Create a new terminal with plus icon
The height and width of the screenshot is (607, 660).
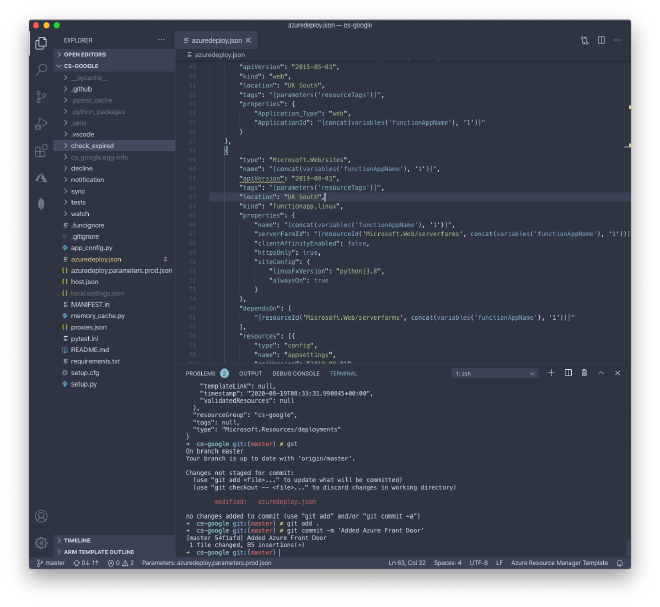point(551,373)
